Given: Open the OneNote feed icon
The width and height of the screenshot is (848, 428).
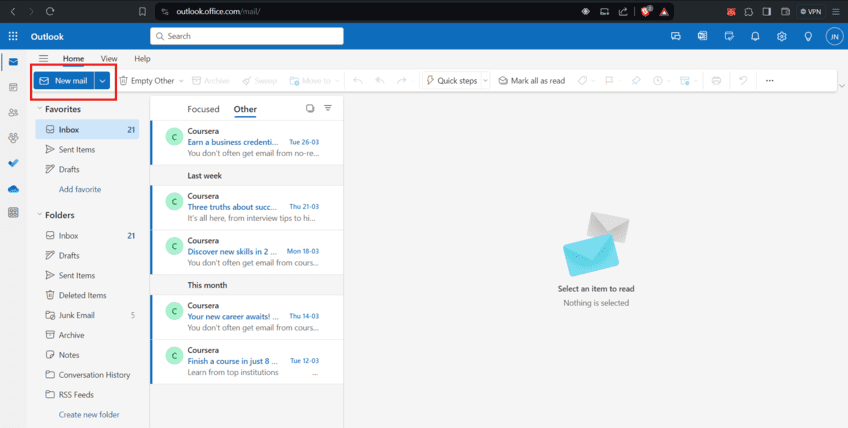Looking at the screenshot, I should coord(702,36).
